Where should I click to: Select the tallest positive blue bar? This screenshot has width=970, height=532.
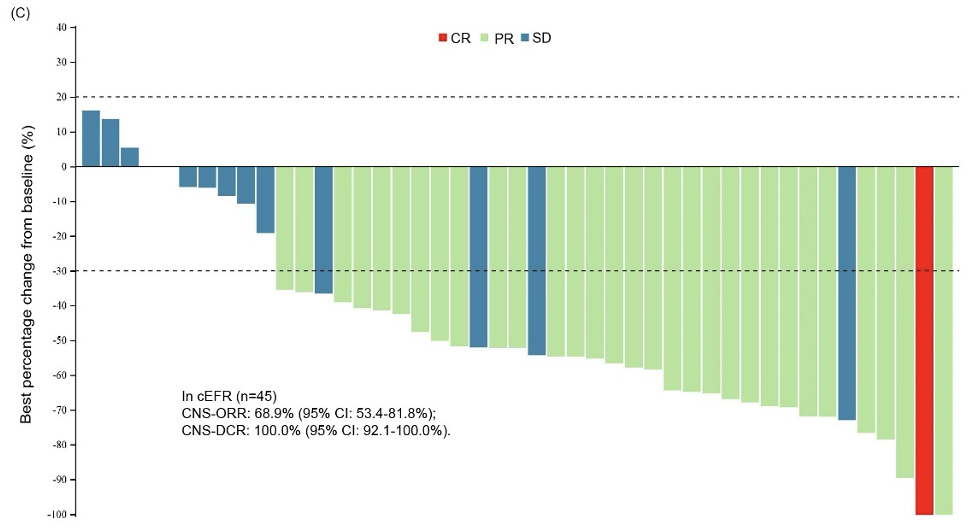click(x=91, y=138)
